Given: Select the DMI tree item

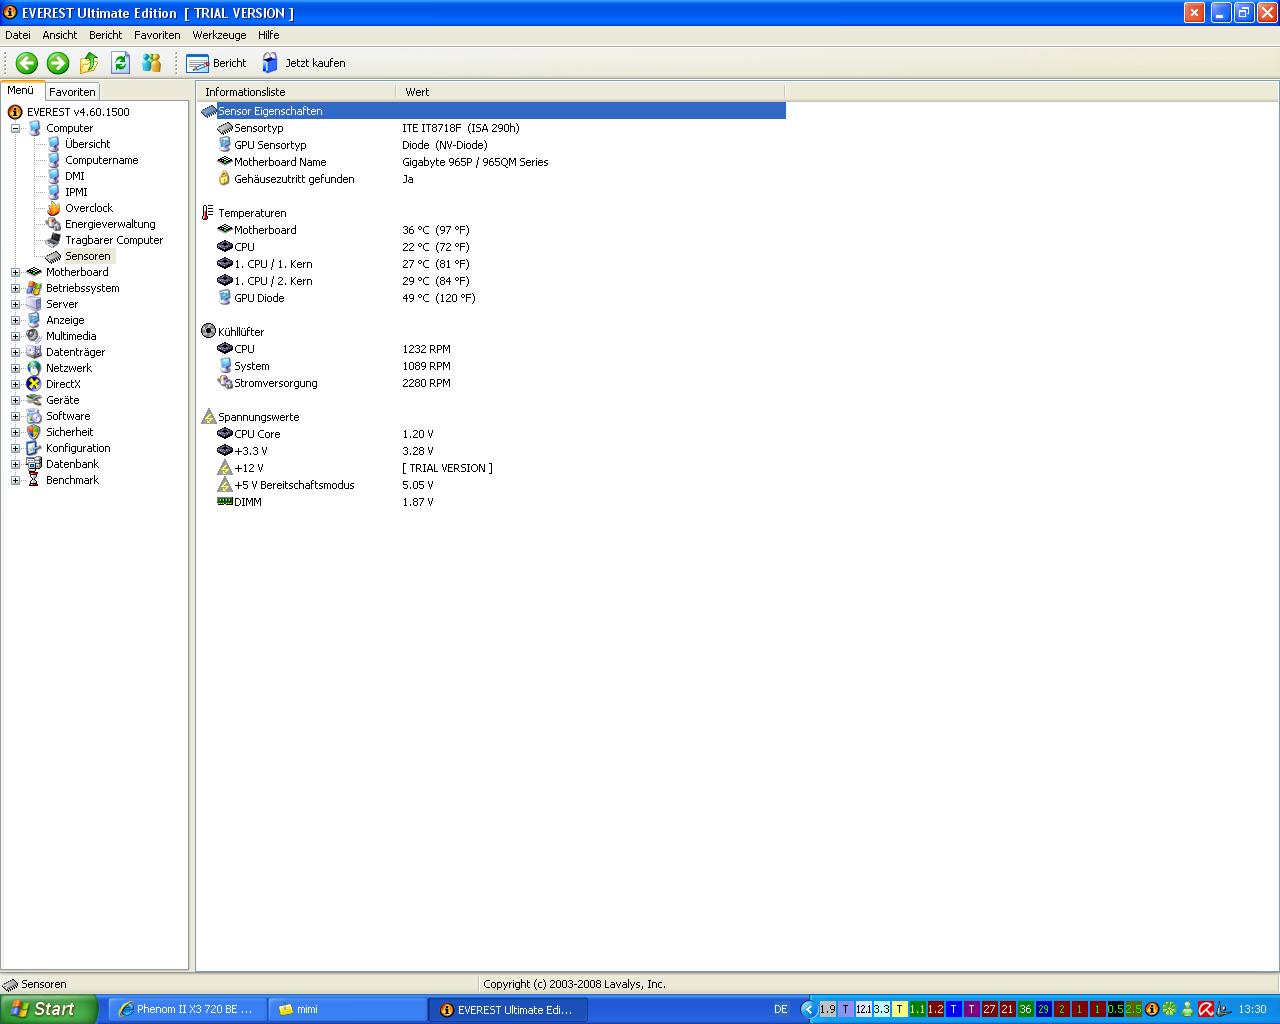Looking at the screenshot, I should coord(75,176).
